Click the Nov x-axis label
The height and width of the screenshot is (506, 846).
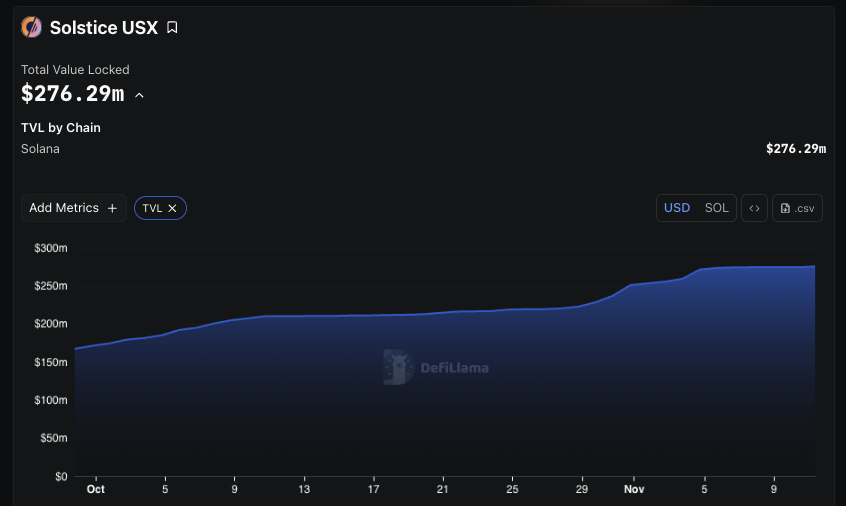click(634, 489)
